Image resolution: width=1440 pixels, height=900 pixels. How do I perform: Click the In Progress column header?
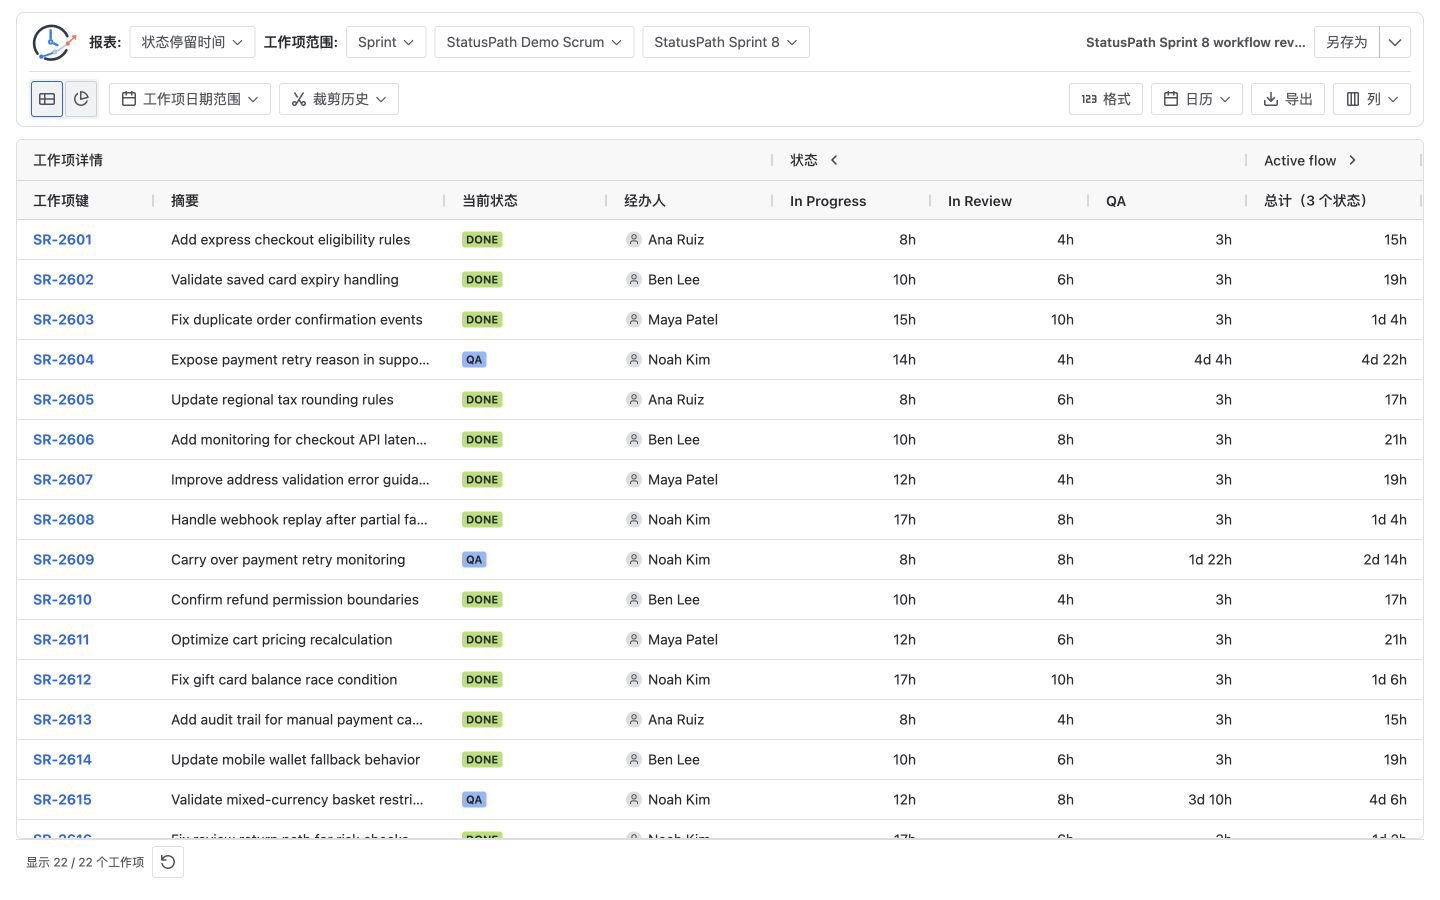pyautogui.click(x=828, y=201)
